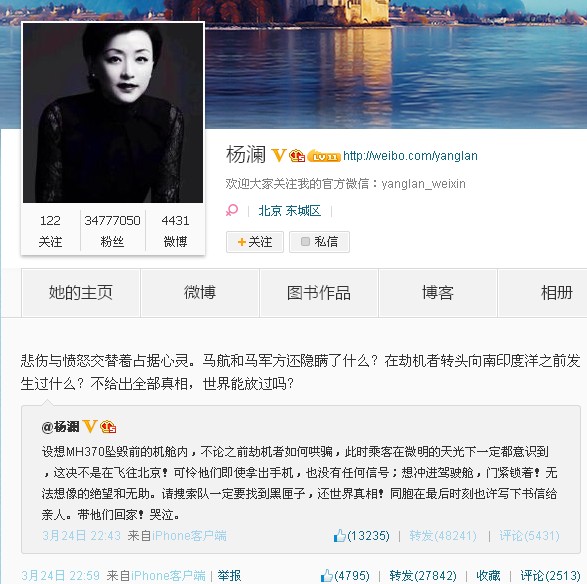Click 转发(27842) to repost
Screen dimensions: 587x584
423,575
